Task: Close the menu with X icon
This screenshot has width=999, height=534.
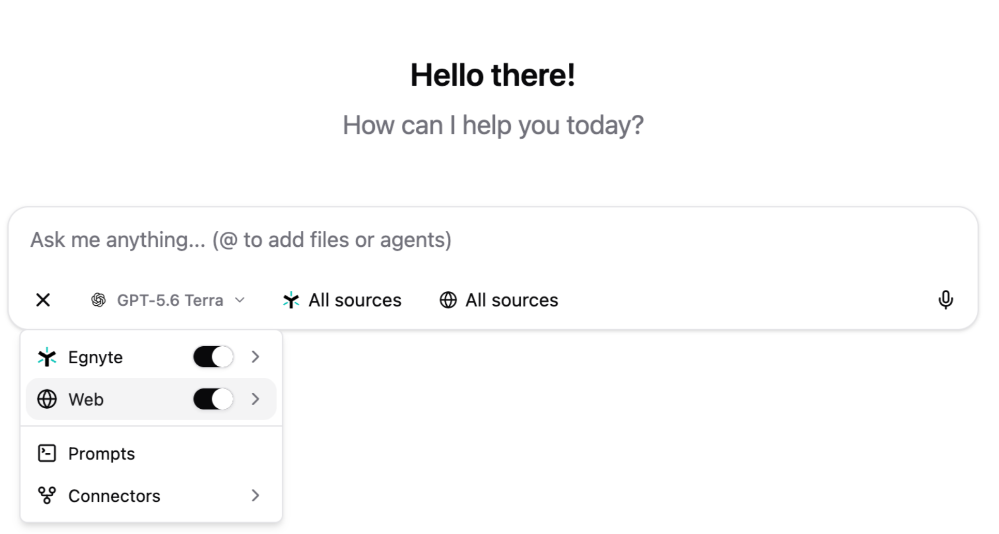Action: tap(43, 299)
